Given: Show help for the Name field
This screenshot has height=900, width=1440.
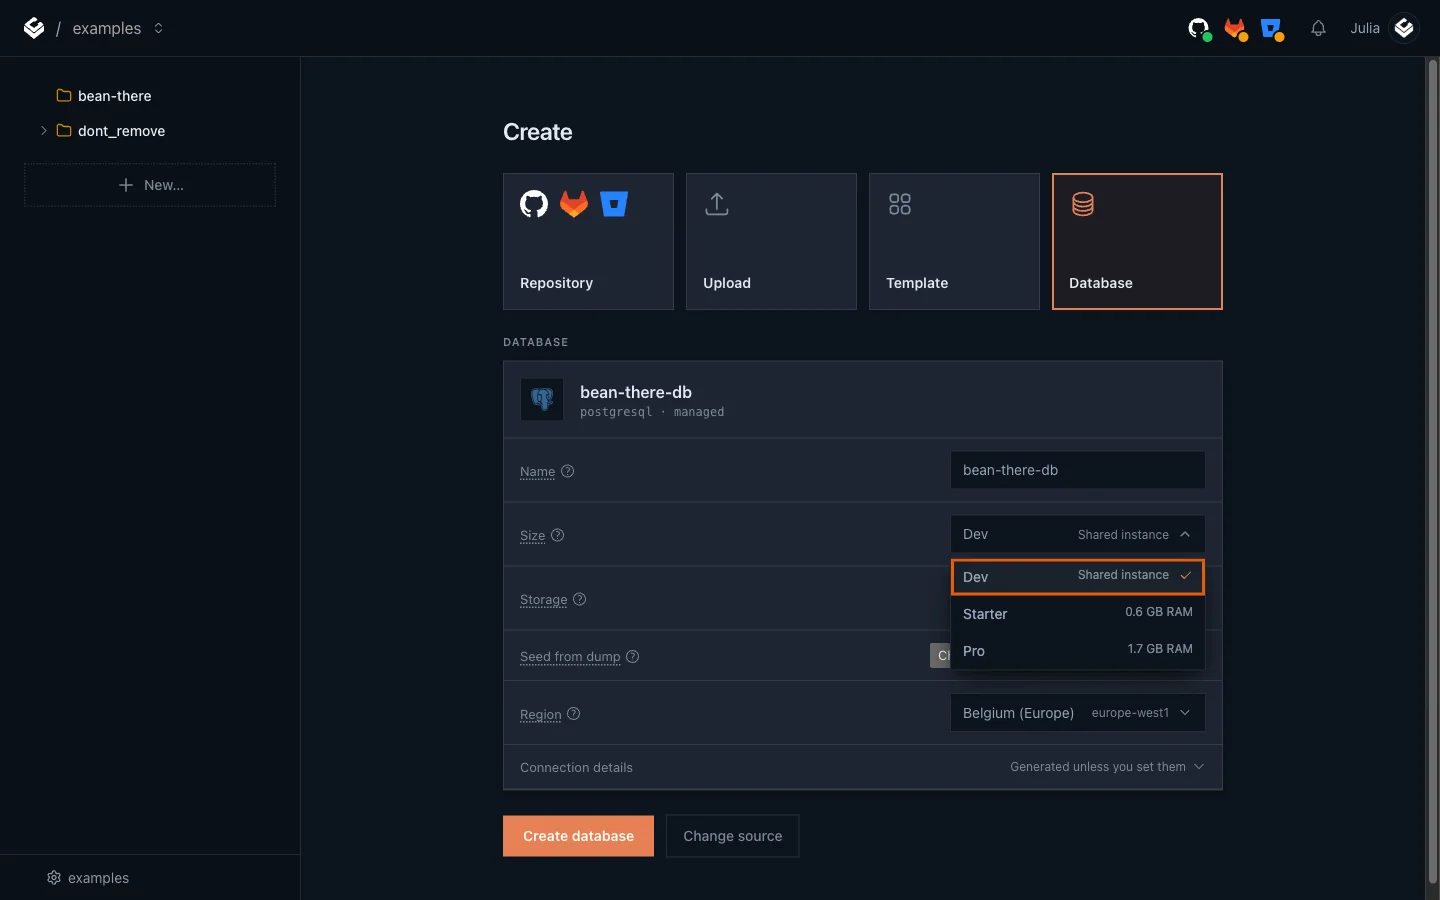Looking at the screenshot, I should pyautogui.click(x=567, y=471).
